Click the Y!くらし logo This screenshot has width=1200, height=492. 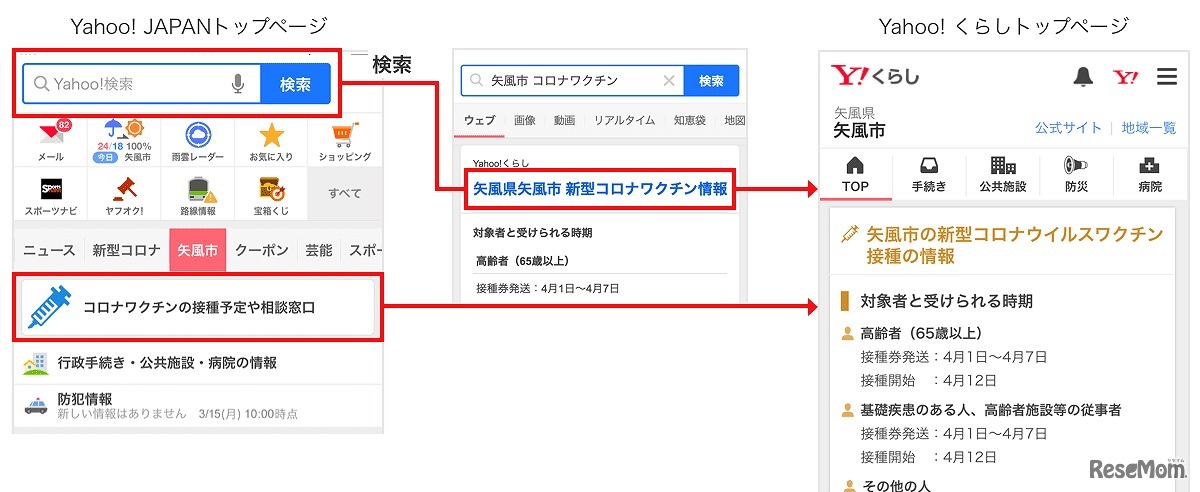(x=875, y=76)
